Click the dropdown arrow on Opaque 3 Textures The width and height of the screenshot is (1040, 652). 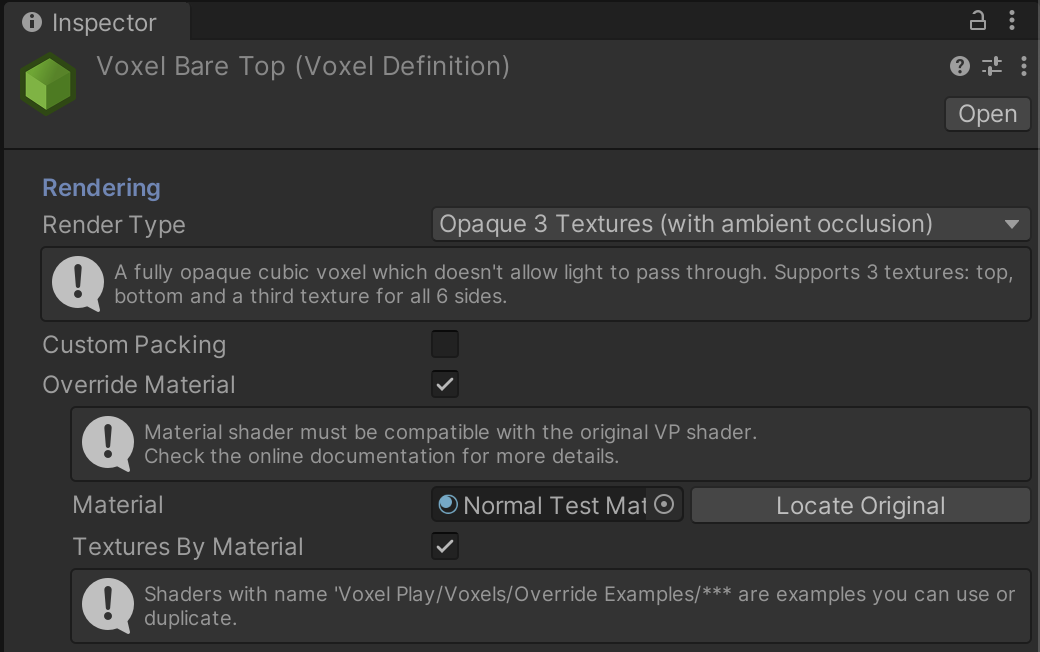1013,224
